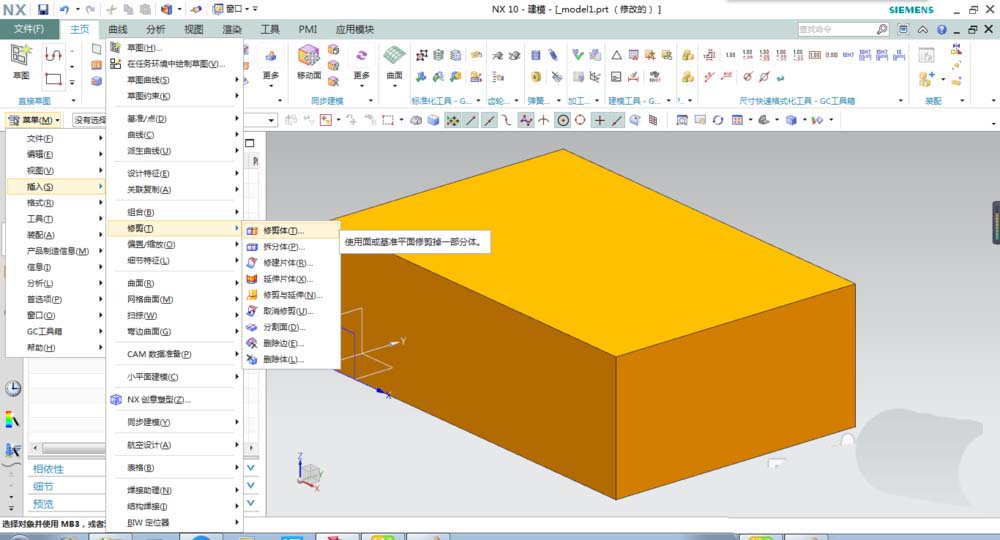Open the 同步建模(Y) submenu
Screen dimensions: 1000x540
click(174, 422)
